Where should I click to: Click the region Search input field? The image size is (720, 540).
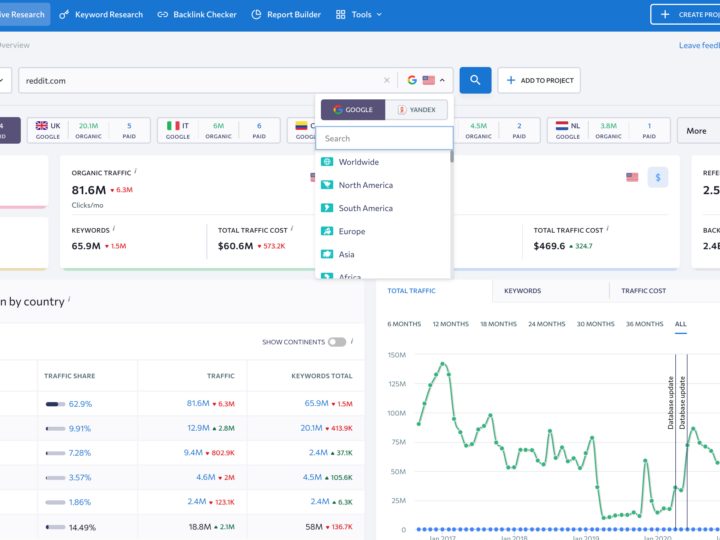click(x=384, y=138)
